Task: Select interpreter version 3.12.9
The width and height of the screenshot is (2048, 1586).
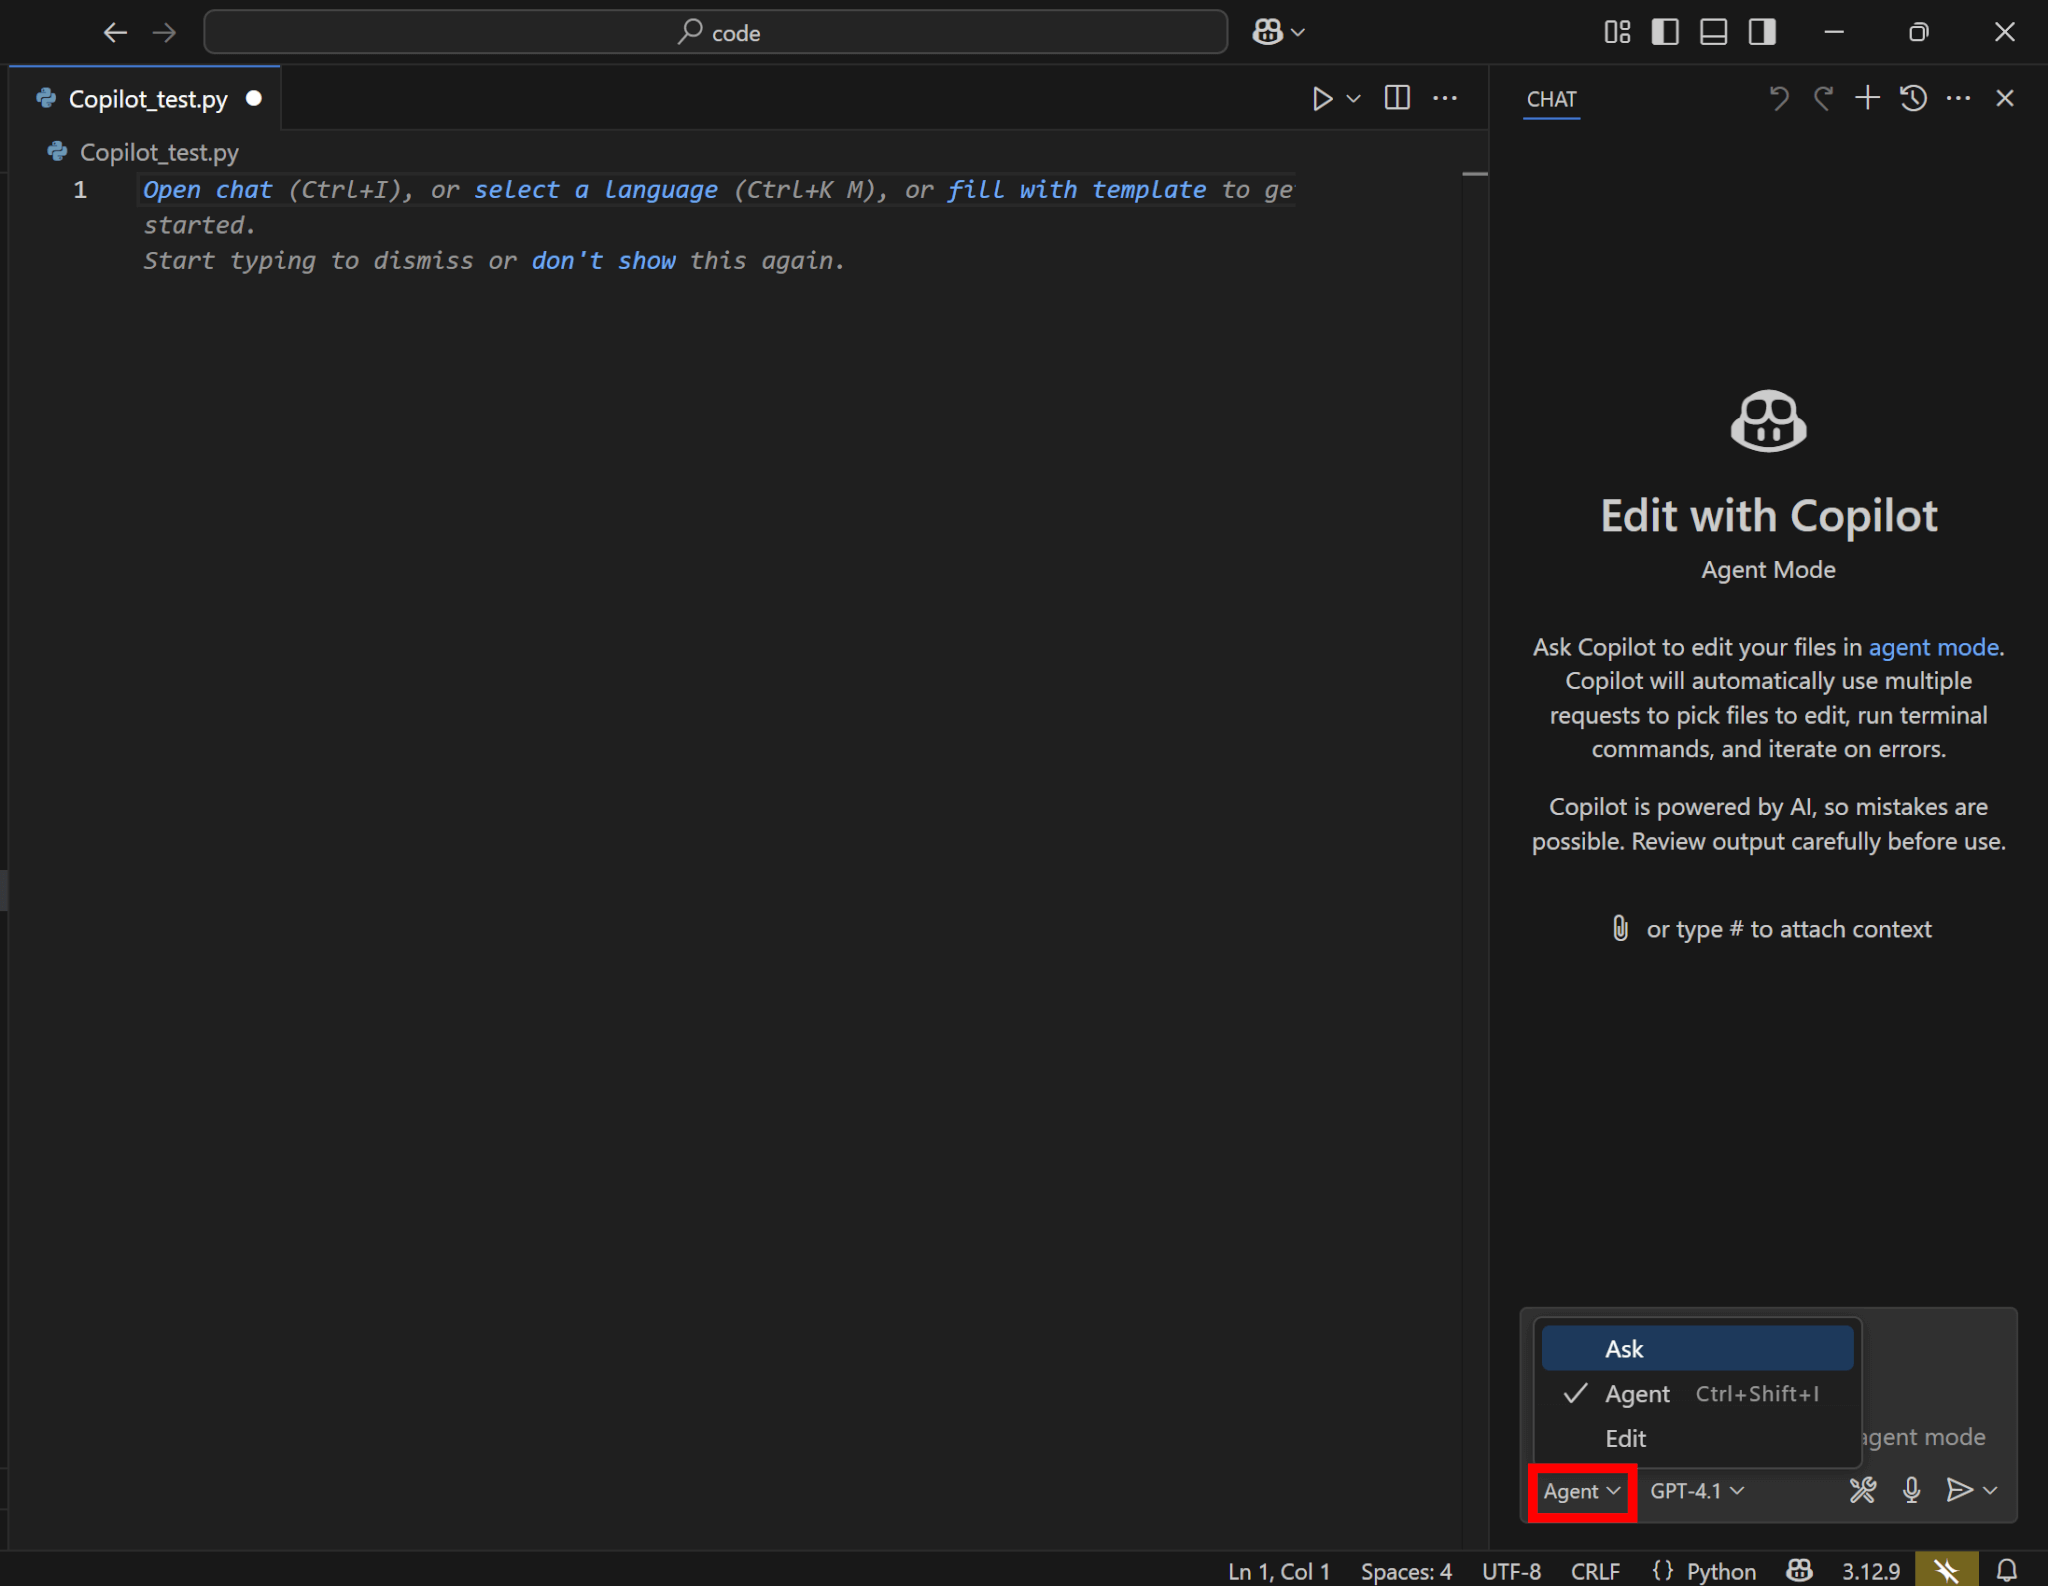Action: 1870,1571
